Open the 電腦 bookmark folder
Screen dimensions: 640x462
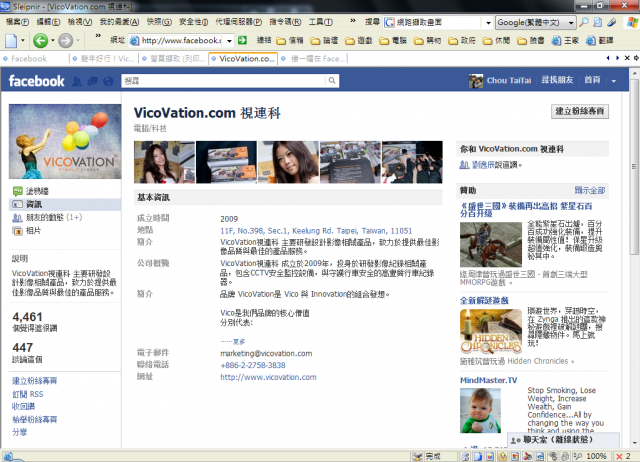coord(393,40)
